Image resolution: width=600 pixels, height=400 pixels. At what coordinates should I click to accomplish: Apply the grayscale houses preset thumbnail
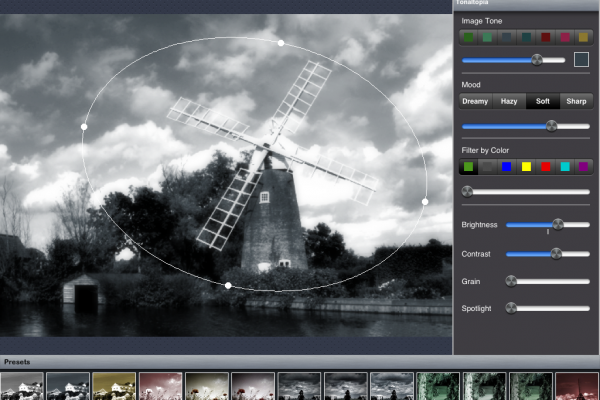point(21,386)
